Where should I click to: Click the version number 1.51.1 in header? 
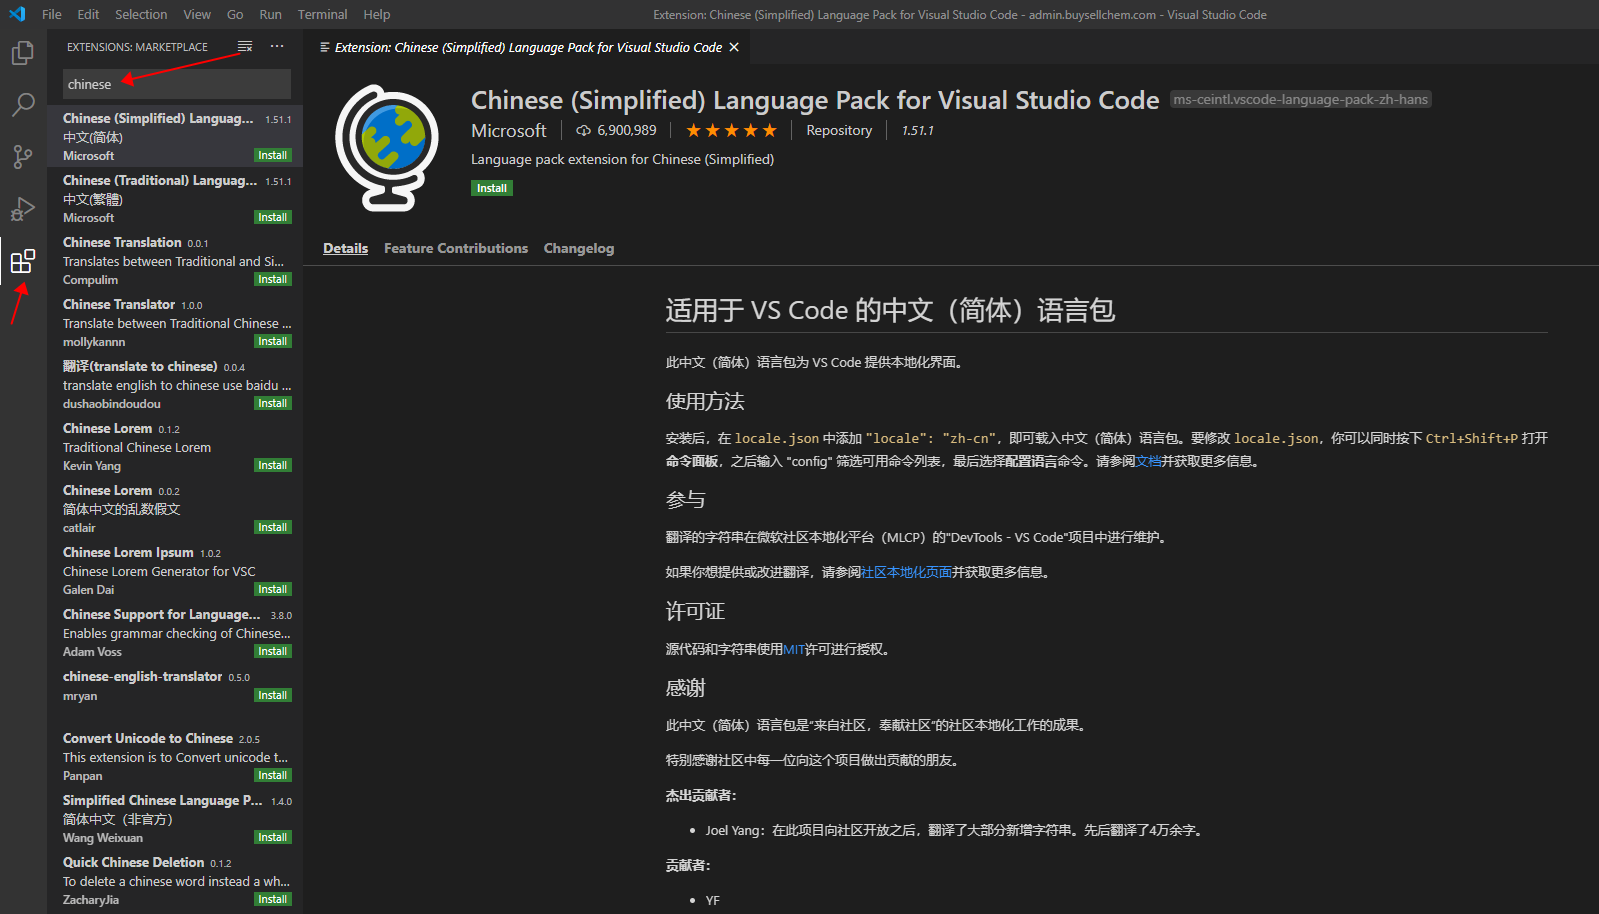[x=917, y=130]
